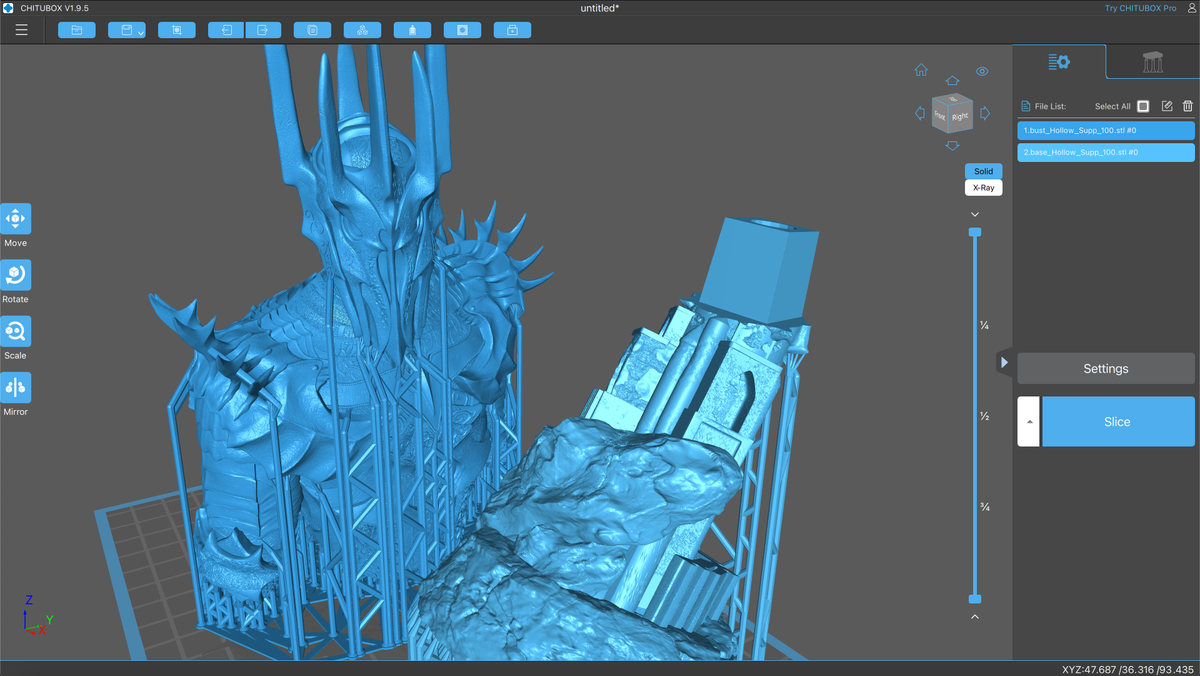The image size is (1200, 676).
Task: Select the Scale tool
Action: [16, 331]
